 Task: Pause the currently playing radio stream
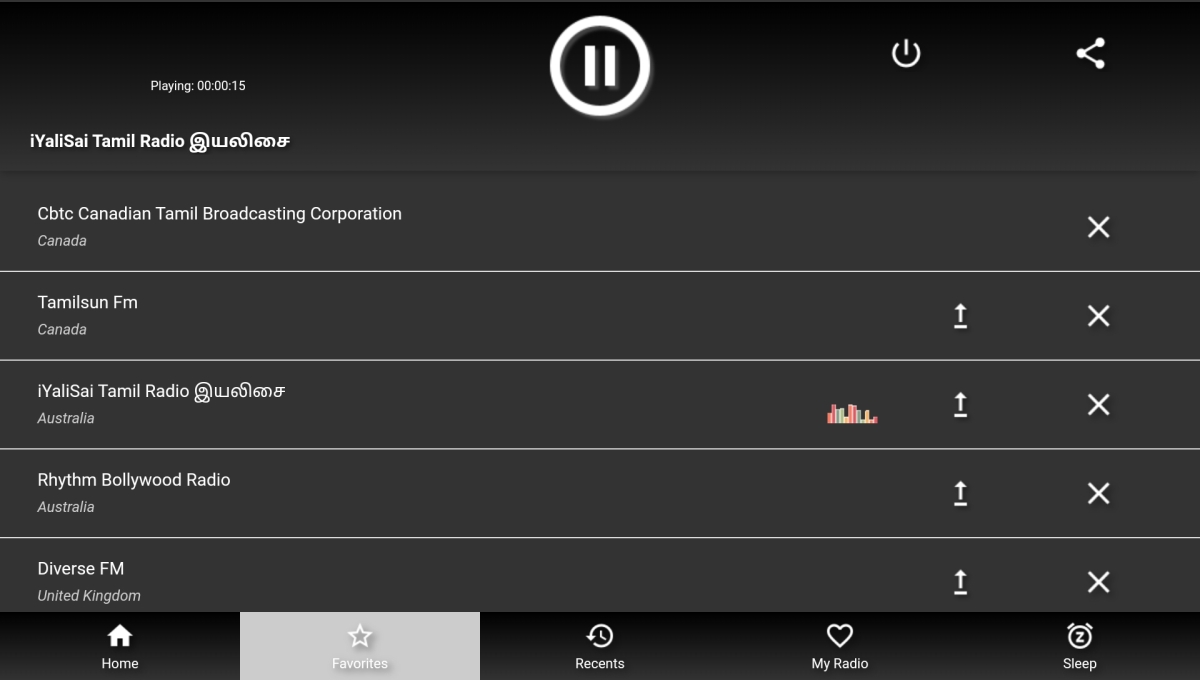[x=600, y=66]
